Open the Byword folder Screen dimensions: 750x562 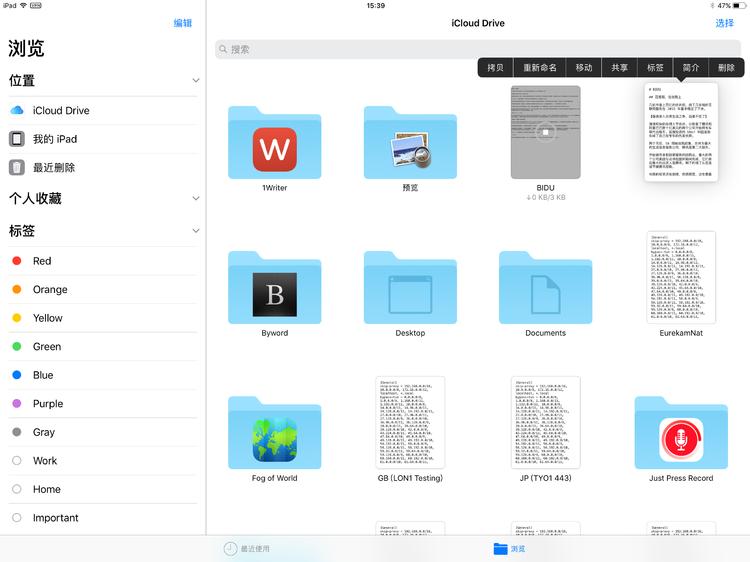(x=275, y=287)
